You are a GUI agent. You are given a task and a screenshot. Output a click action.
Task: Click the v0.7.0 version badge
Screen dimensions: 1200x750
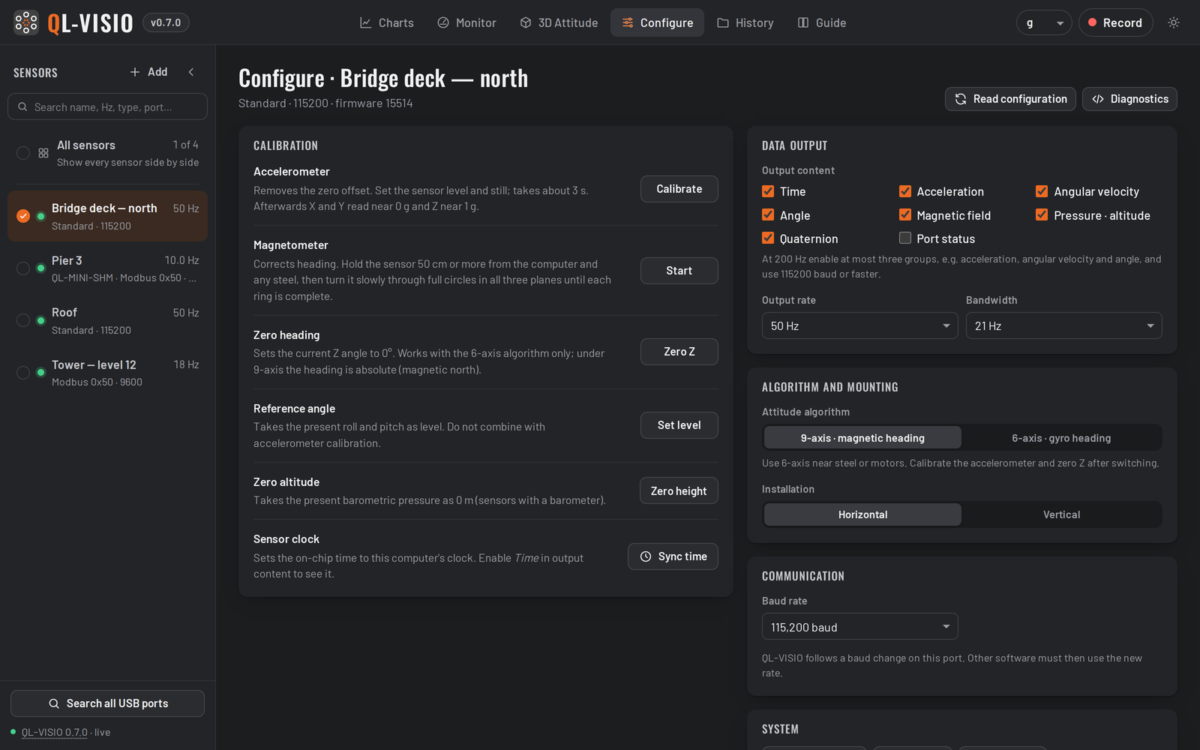click(166, 23)
